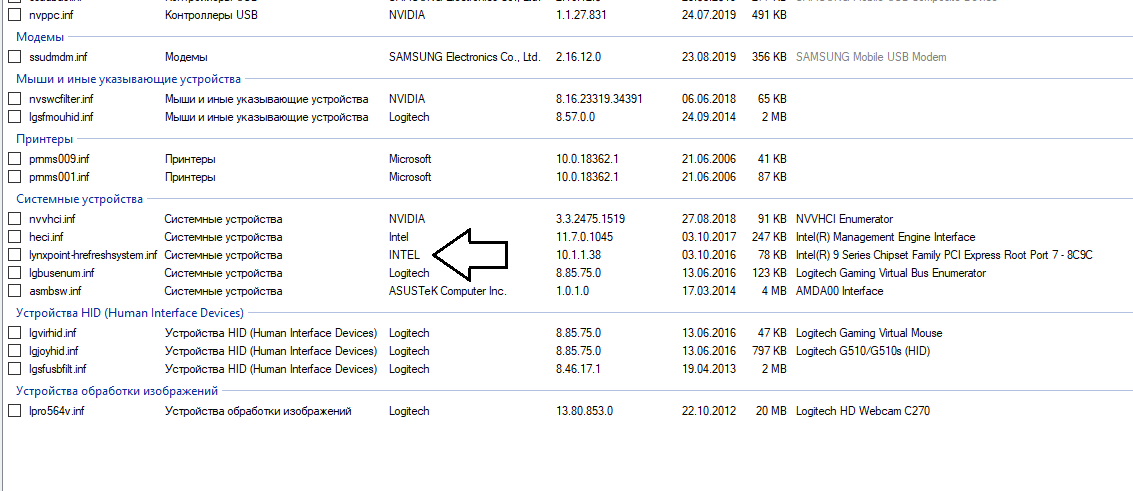The width and height of the screenshot is (1133, 491).
Task: Click the AMDA00 Interface description
Action: click(x=839, y=291)
